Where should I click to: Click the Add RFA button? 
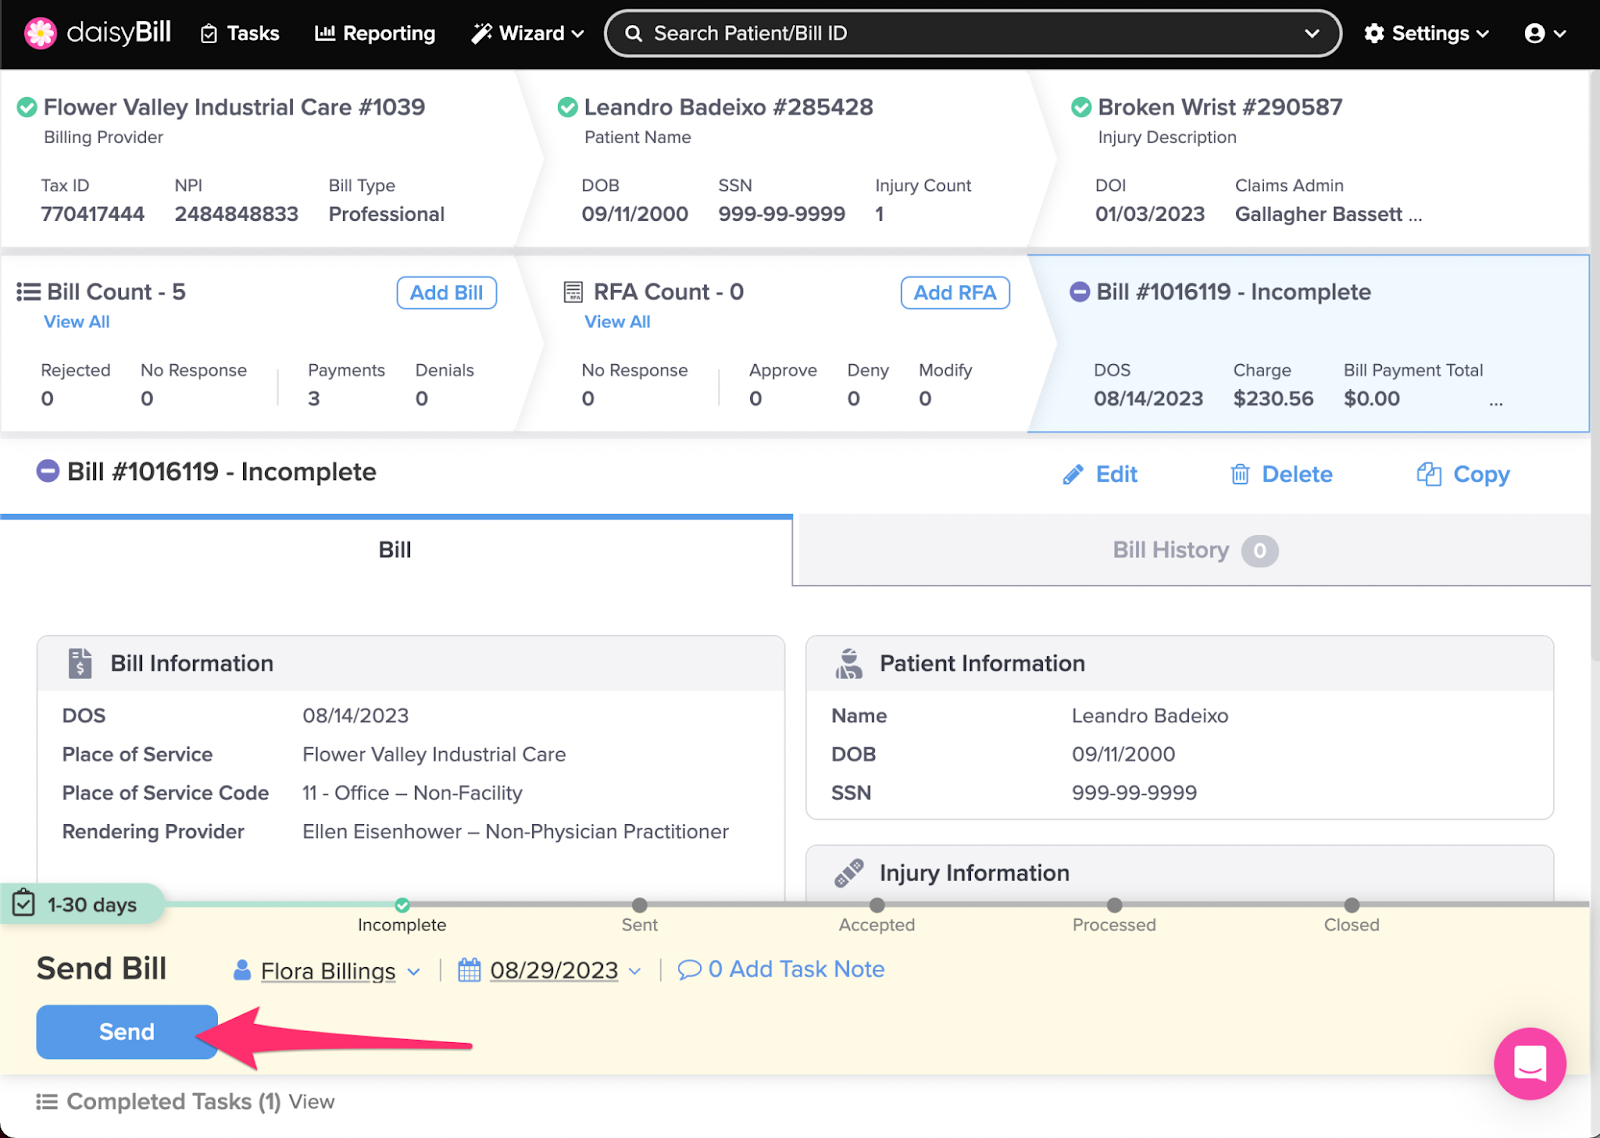pos(955,293)
